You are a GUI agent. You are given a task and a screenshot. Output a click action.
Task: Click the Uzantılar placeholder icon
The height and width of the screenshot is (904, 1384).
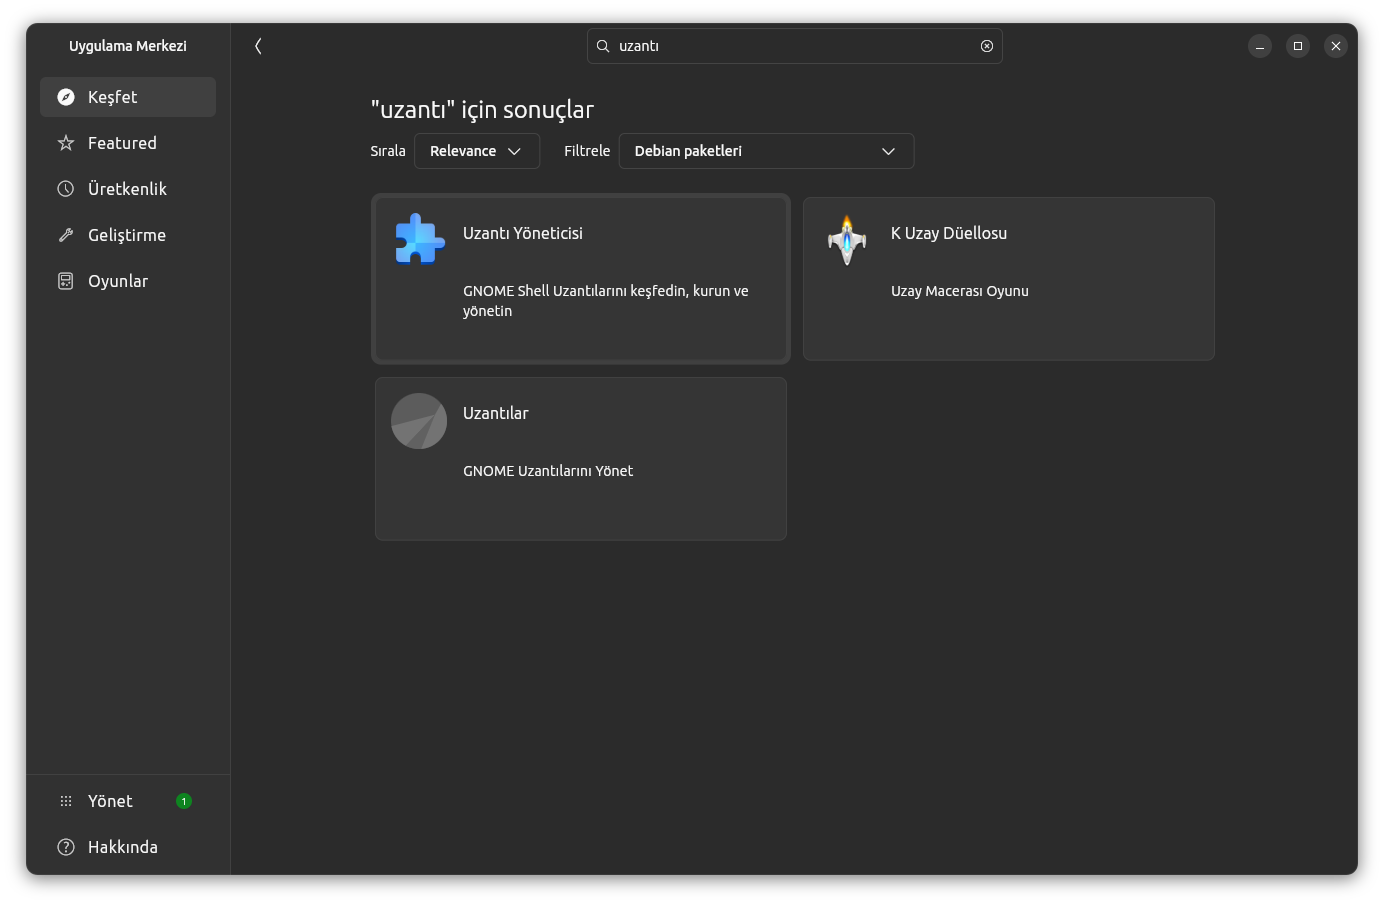pyautogui.click(x=419, y=421)
